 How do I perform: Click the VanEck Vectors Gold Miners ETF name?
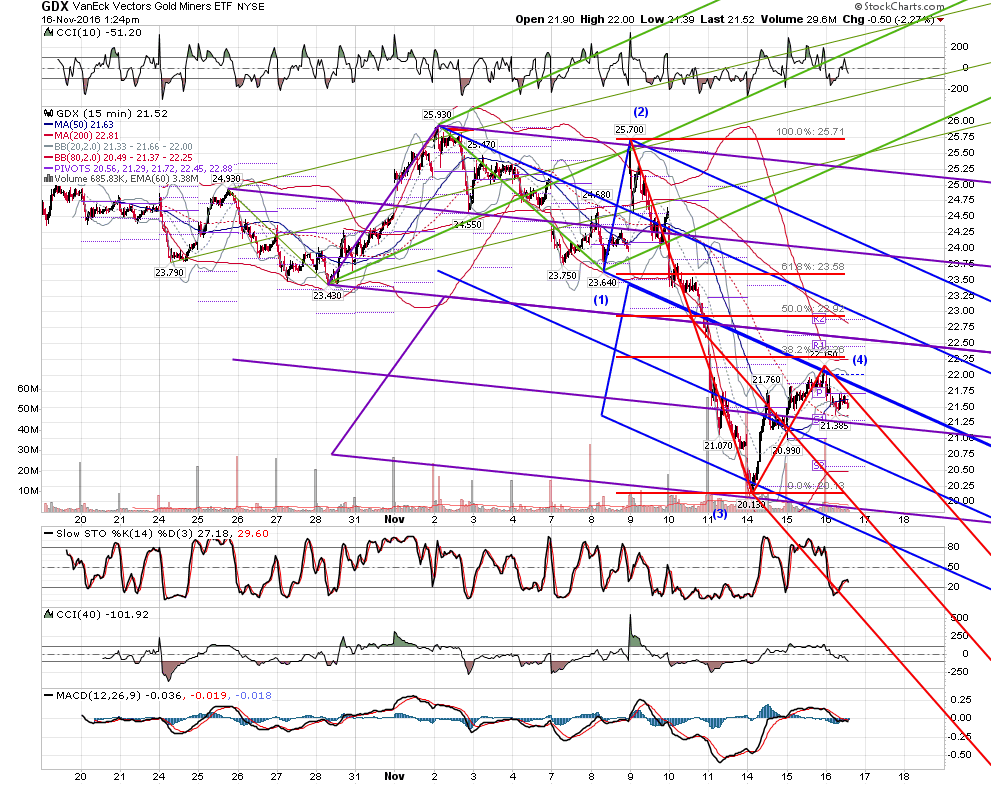[153, 6]
